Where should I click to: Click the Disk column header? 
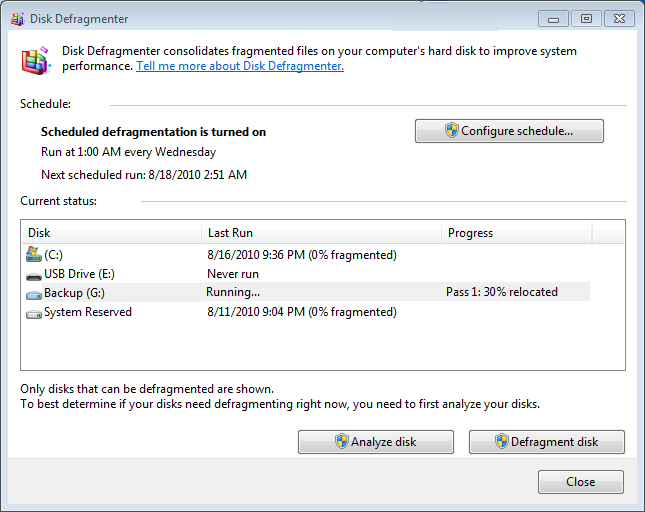pyautogui.click(x=110, y=233)
